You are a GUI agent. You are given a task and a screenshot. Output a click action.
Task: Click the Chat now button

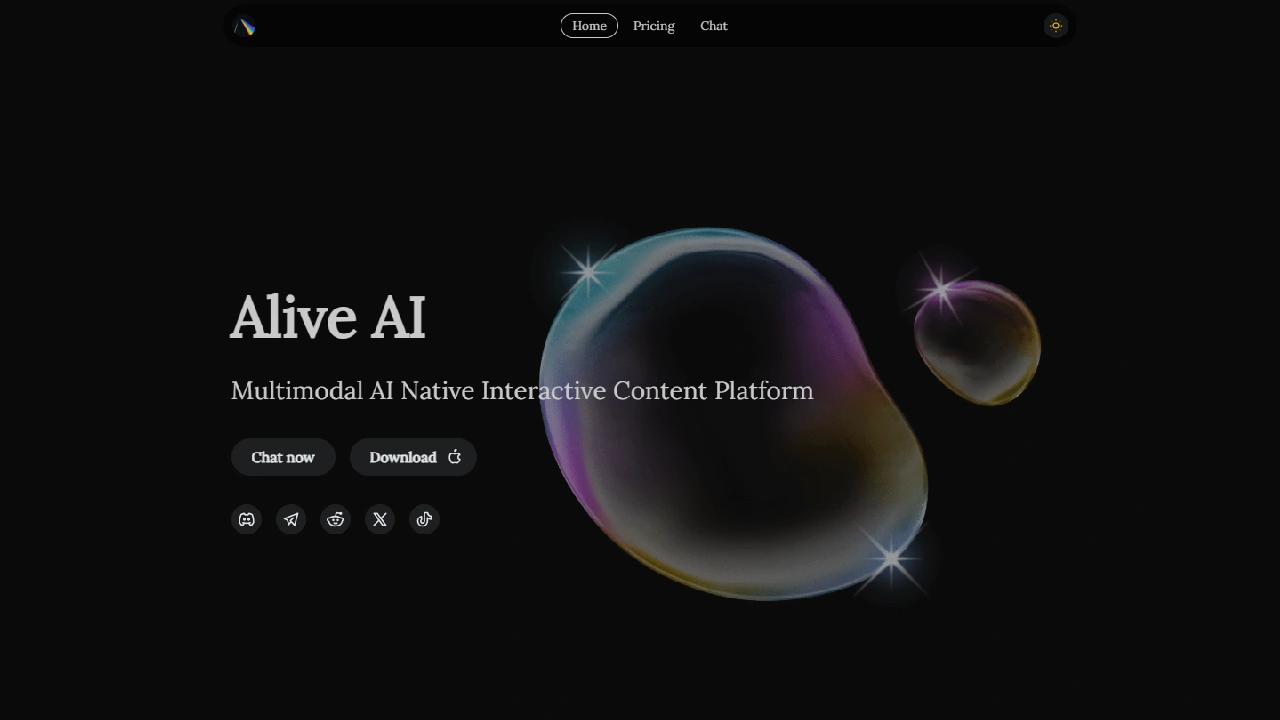283,457
